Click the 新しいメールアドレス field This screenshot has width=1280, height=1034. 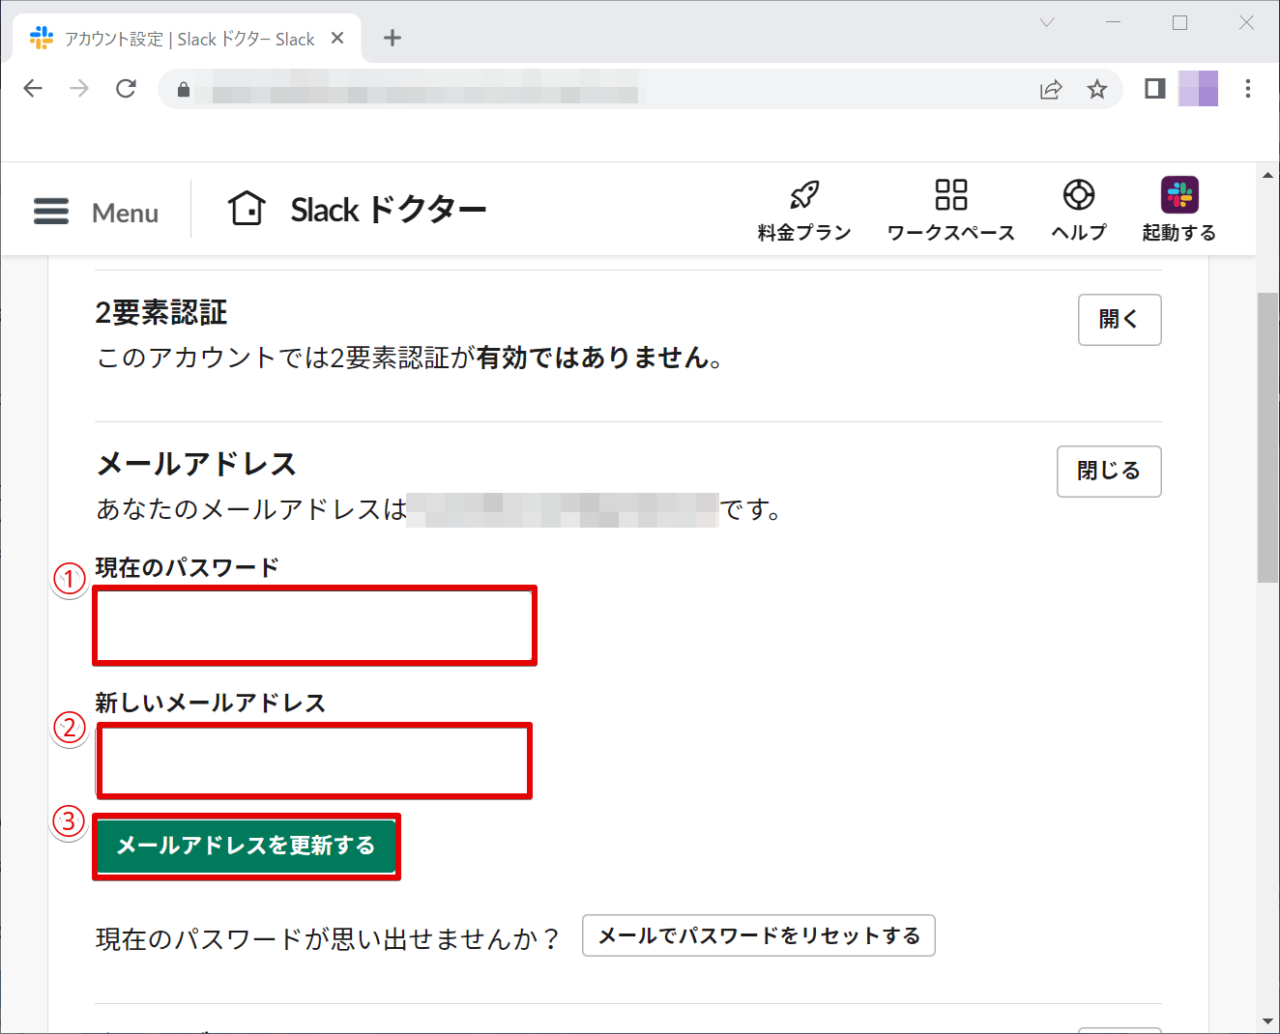click(313, 761)
